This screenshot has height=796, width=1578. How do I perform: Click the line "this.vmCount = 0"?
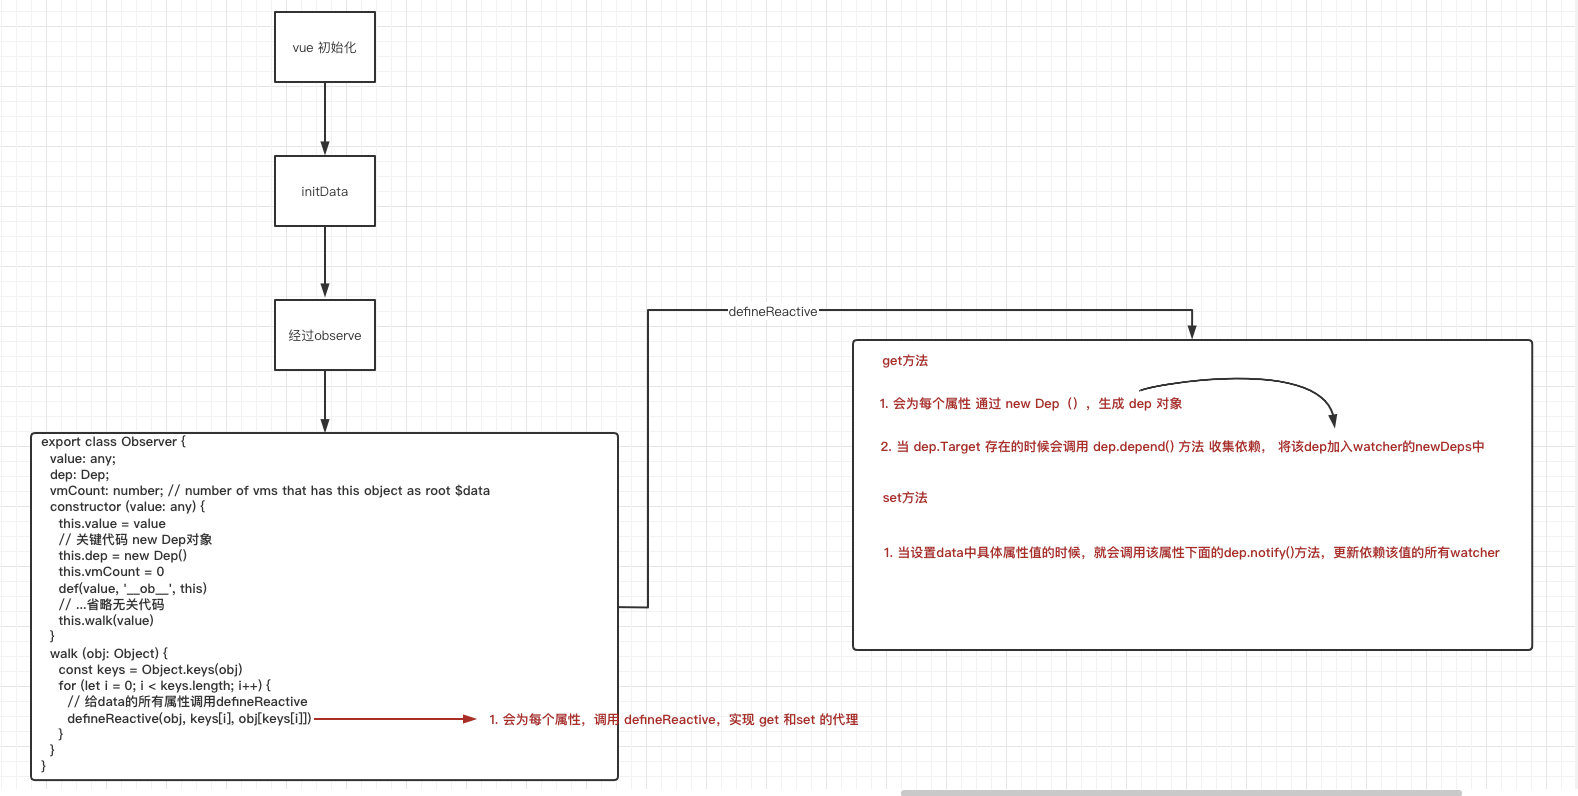click(x=111, y=572)
